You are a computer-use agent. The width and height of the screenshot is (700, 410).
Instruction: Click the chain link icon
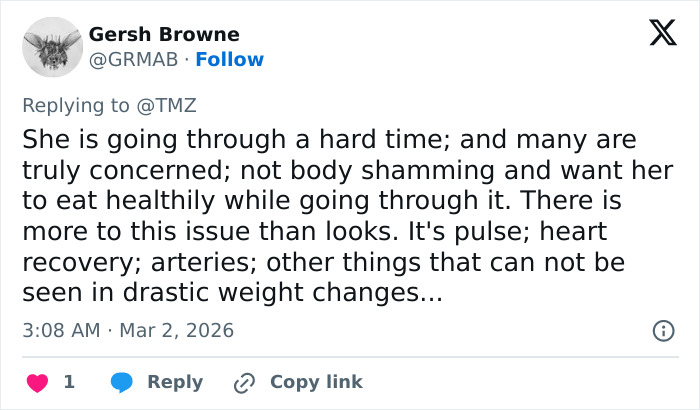245,382
